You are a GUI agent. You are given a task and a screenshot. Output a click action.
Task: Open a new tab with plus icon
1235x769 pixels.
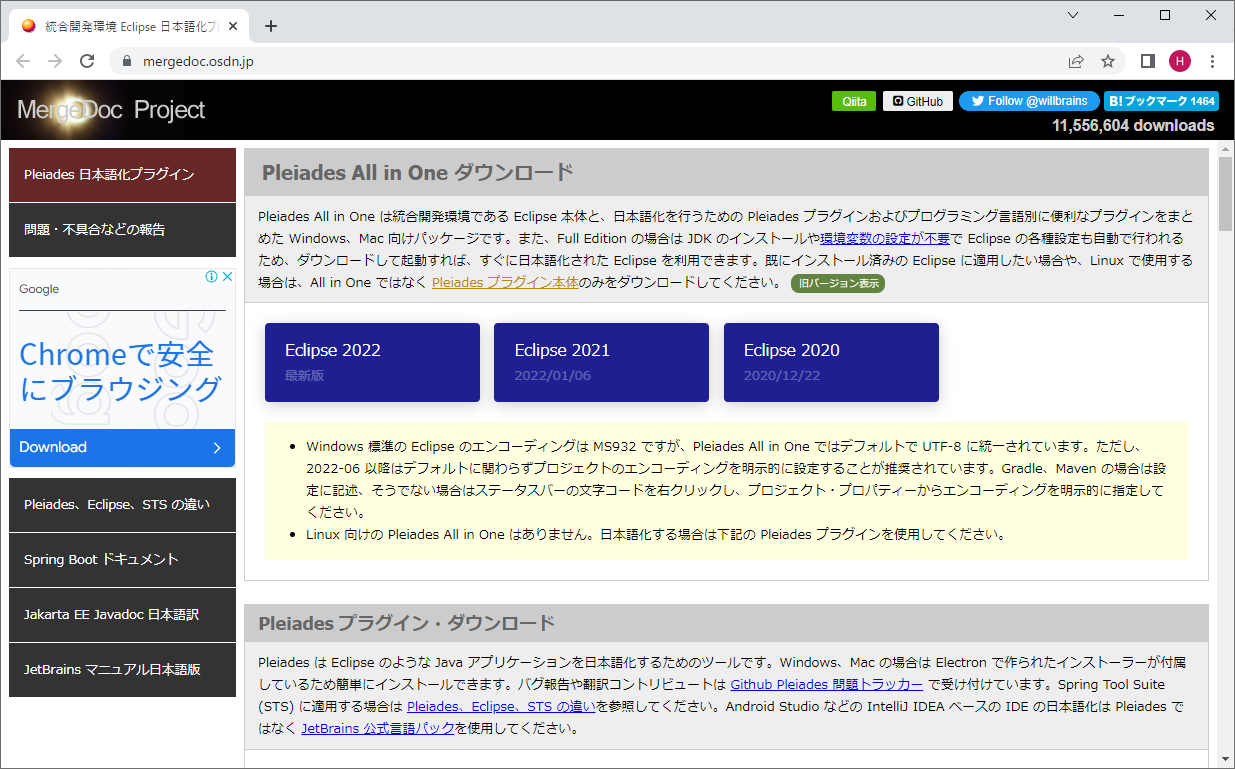click(x=271, y=26)
